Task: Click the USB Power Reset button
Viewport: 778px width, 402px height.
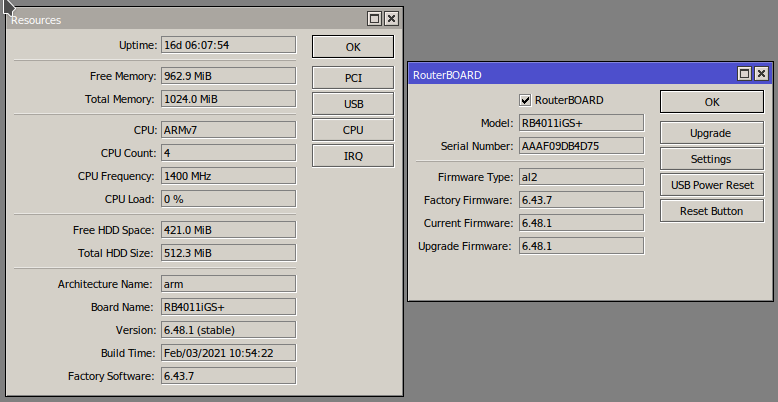Action: pyautogui.click(x=712, y=185)
